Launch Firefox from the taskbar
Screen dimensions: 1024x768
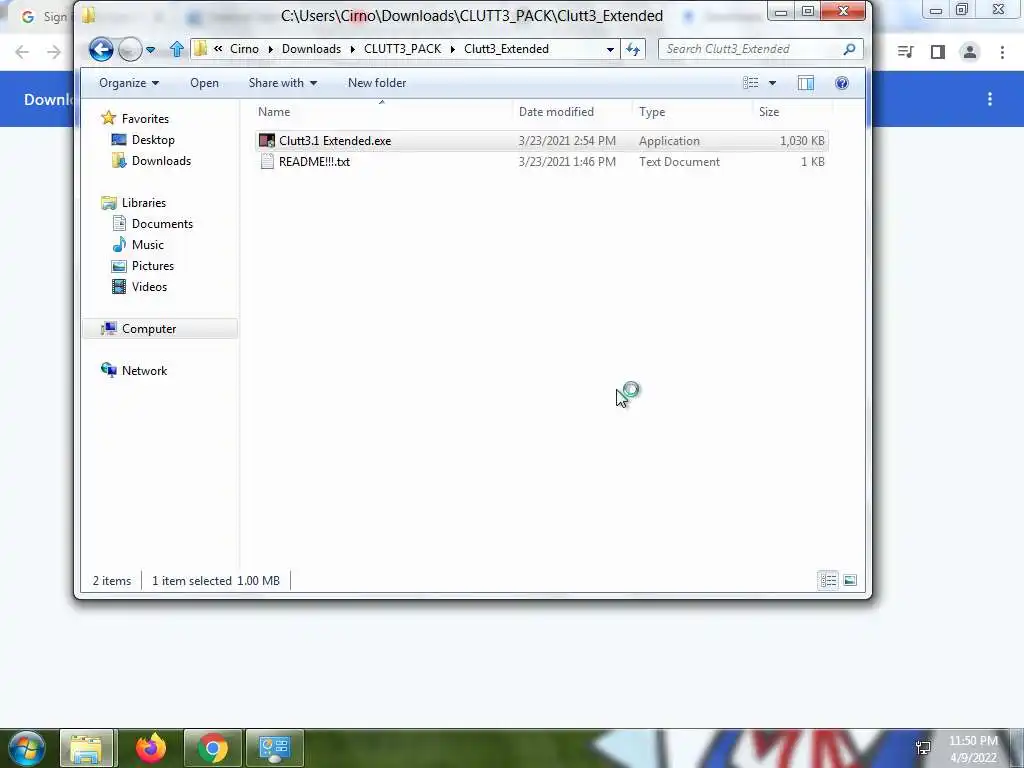151,748
